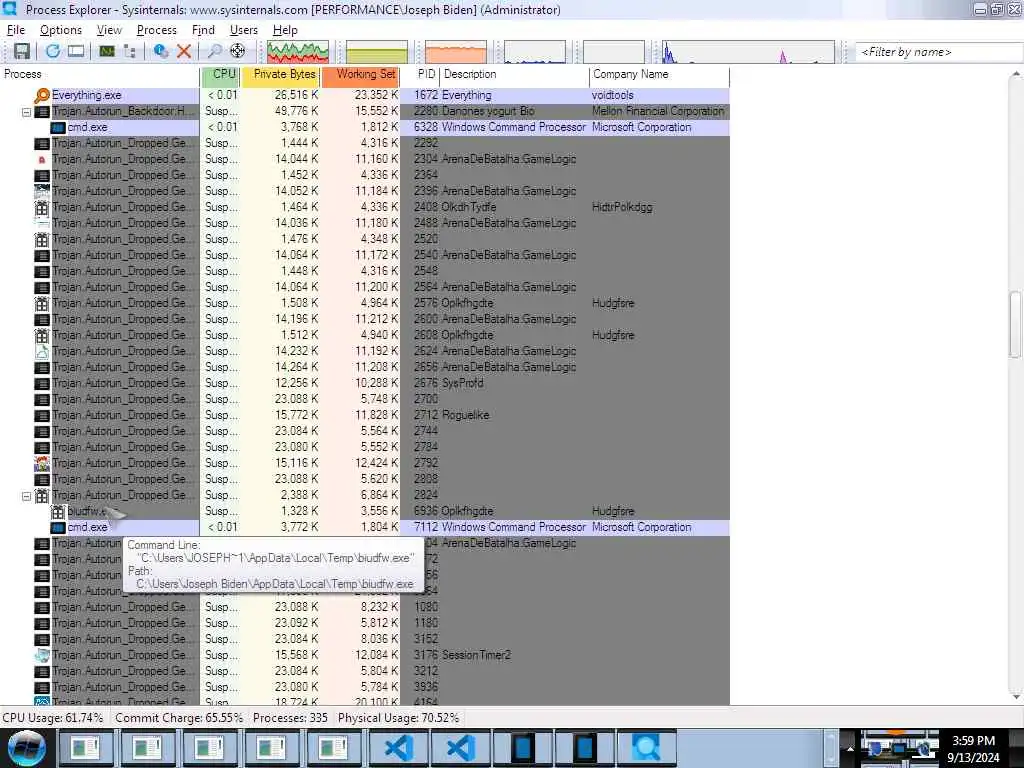This screenshot has height=768, width=1024.
Task: Open the Windows Start orb
Action: [27, 748]
